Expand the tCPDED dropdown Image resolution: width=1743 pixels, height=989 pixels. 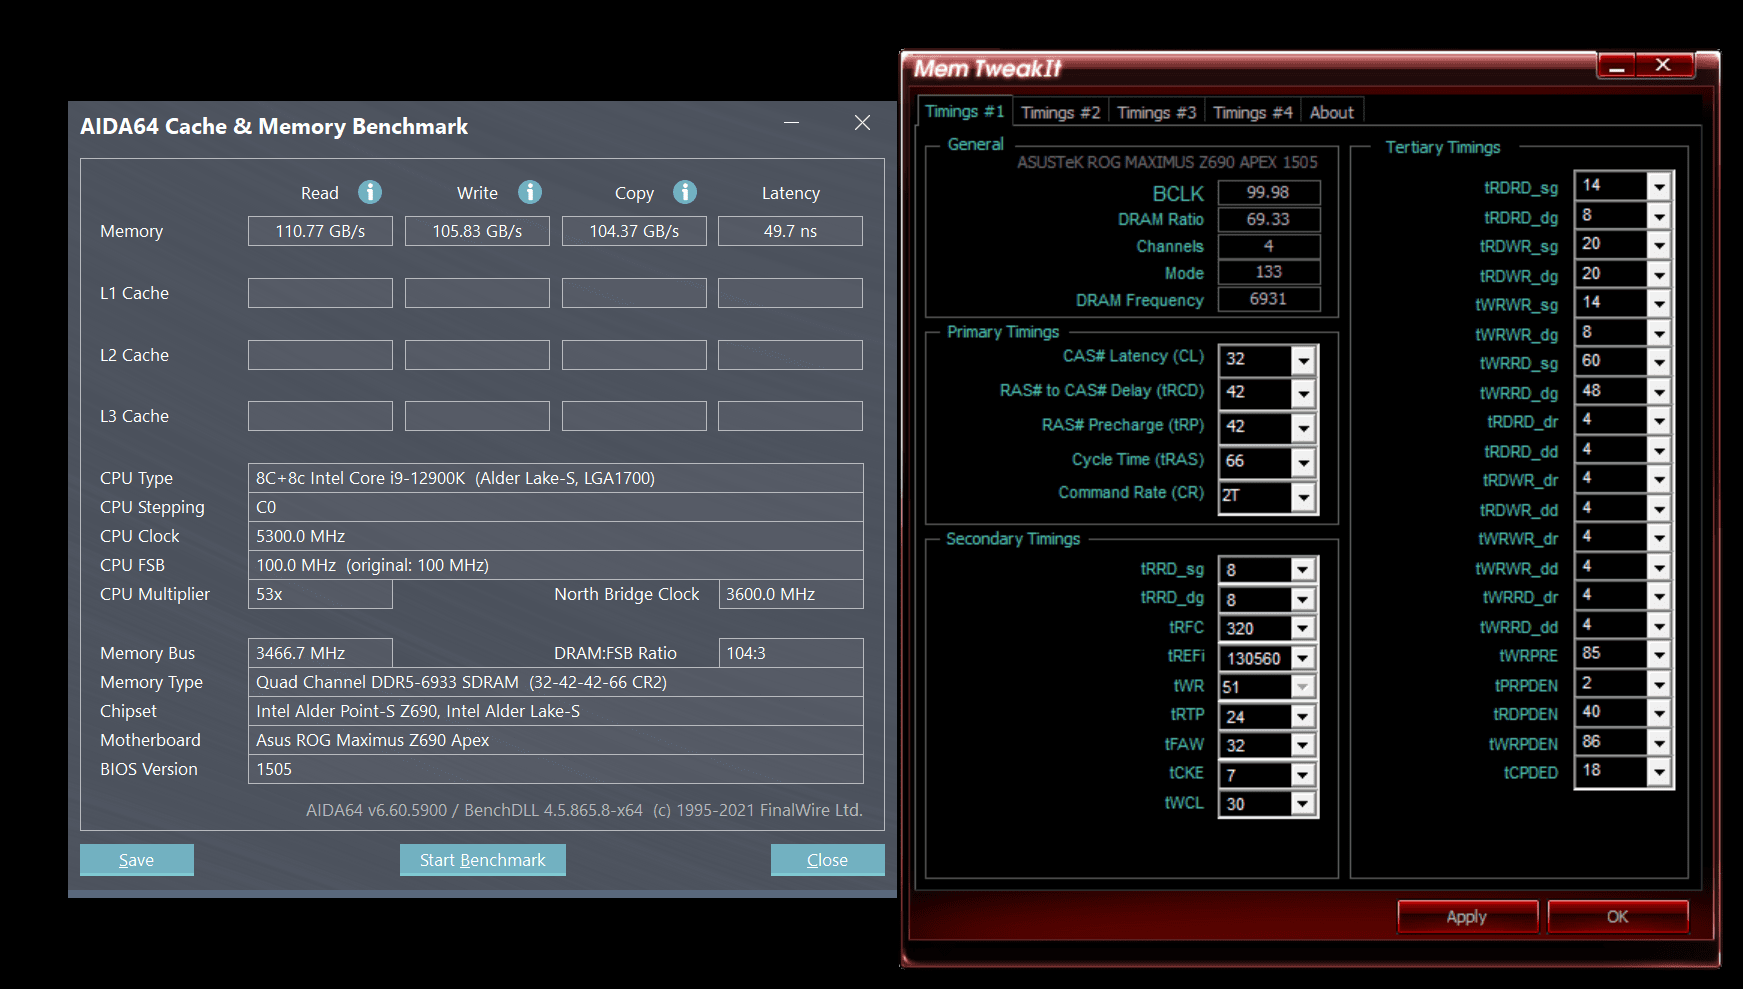1659,771
